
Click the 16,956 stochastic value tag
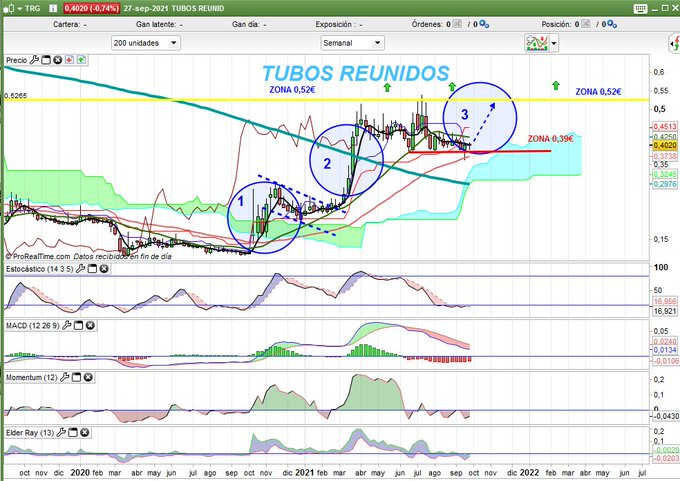coord(664,301)
